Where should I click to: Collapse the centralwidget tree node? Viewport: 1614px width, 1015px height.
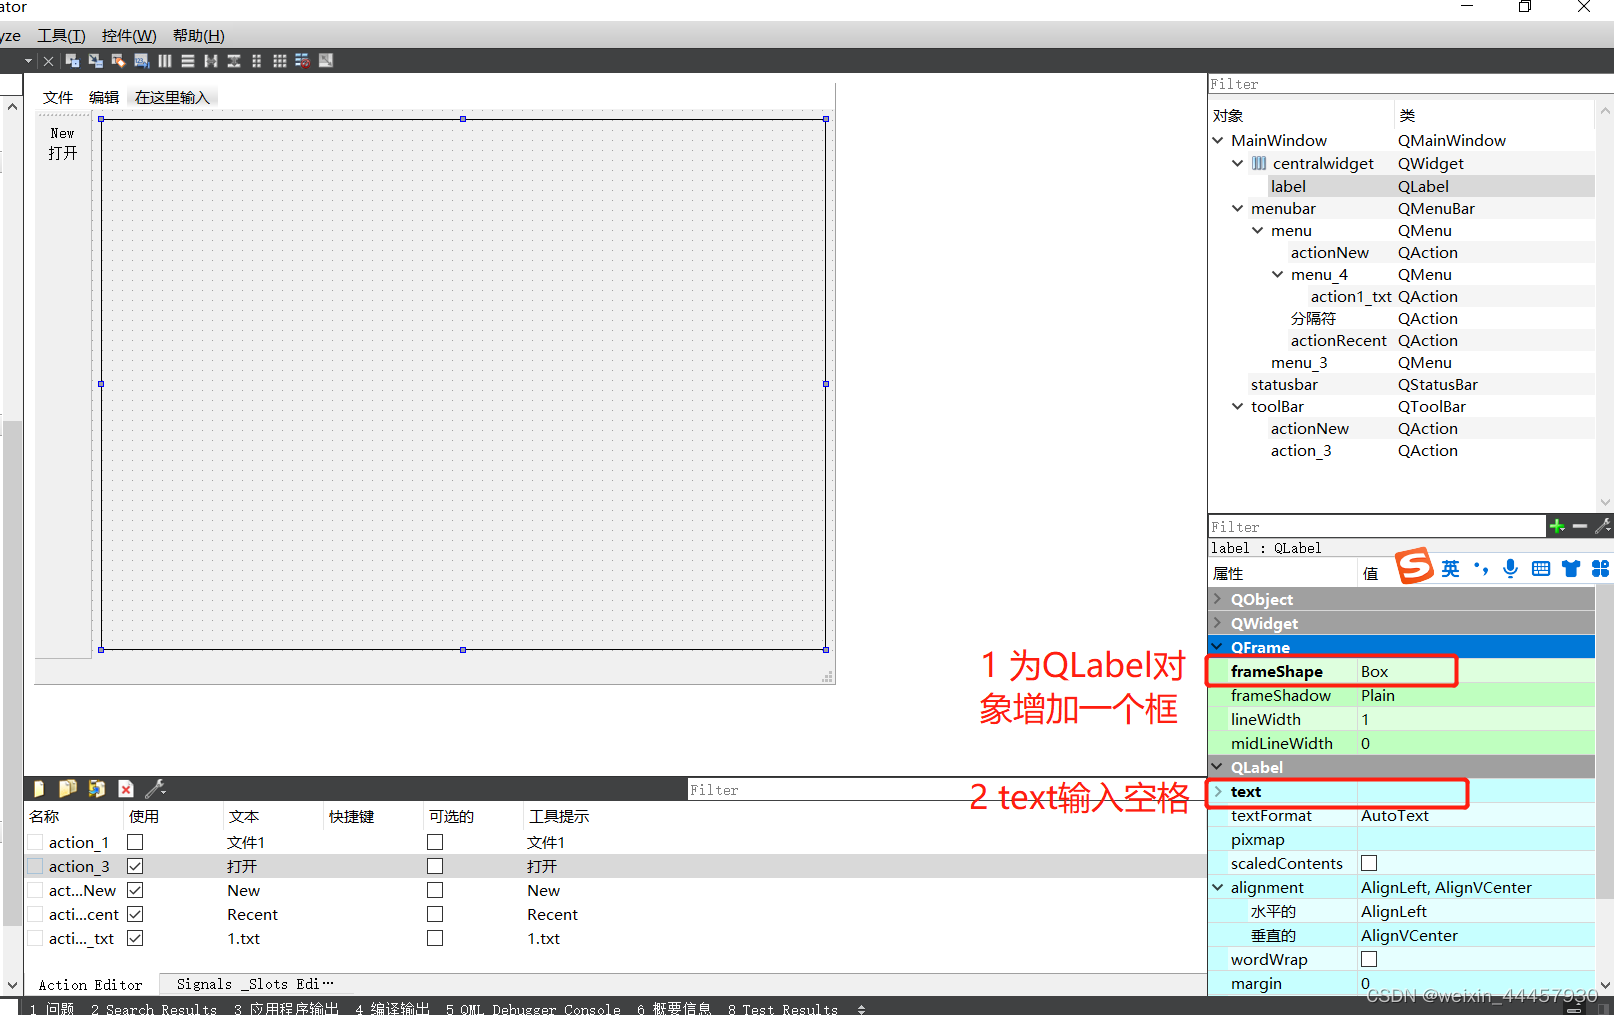1238,163
